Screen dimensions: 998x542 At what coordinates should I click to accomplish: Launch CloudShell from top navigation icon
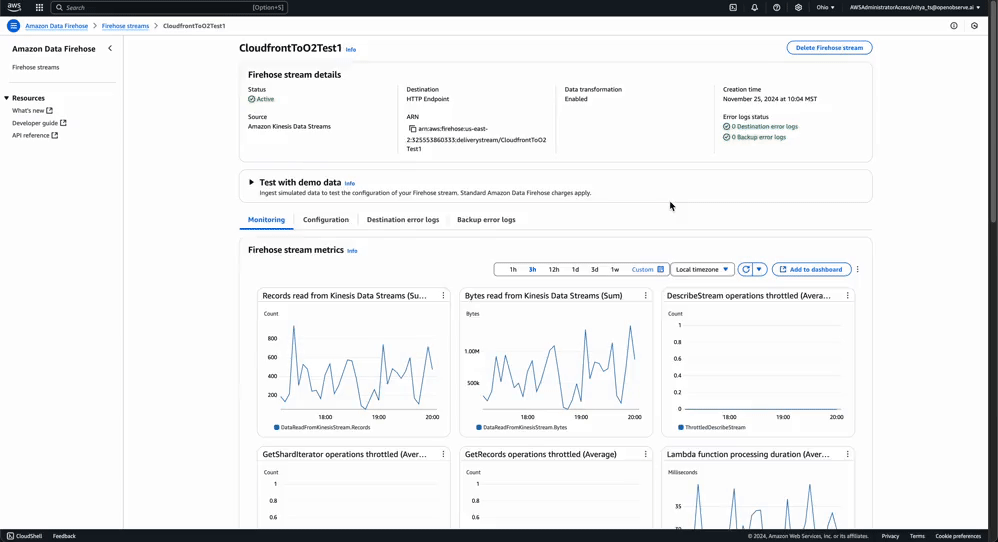coord(733,8)
